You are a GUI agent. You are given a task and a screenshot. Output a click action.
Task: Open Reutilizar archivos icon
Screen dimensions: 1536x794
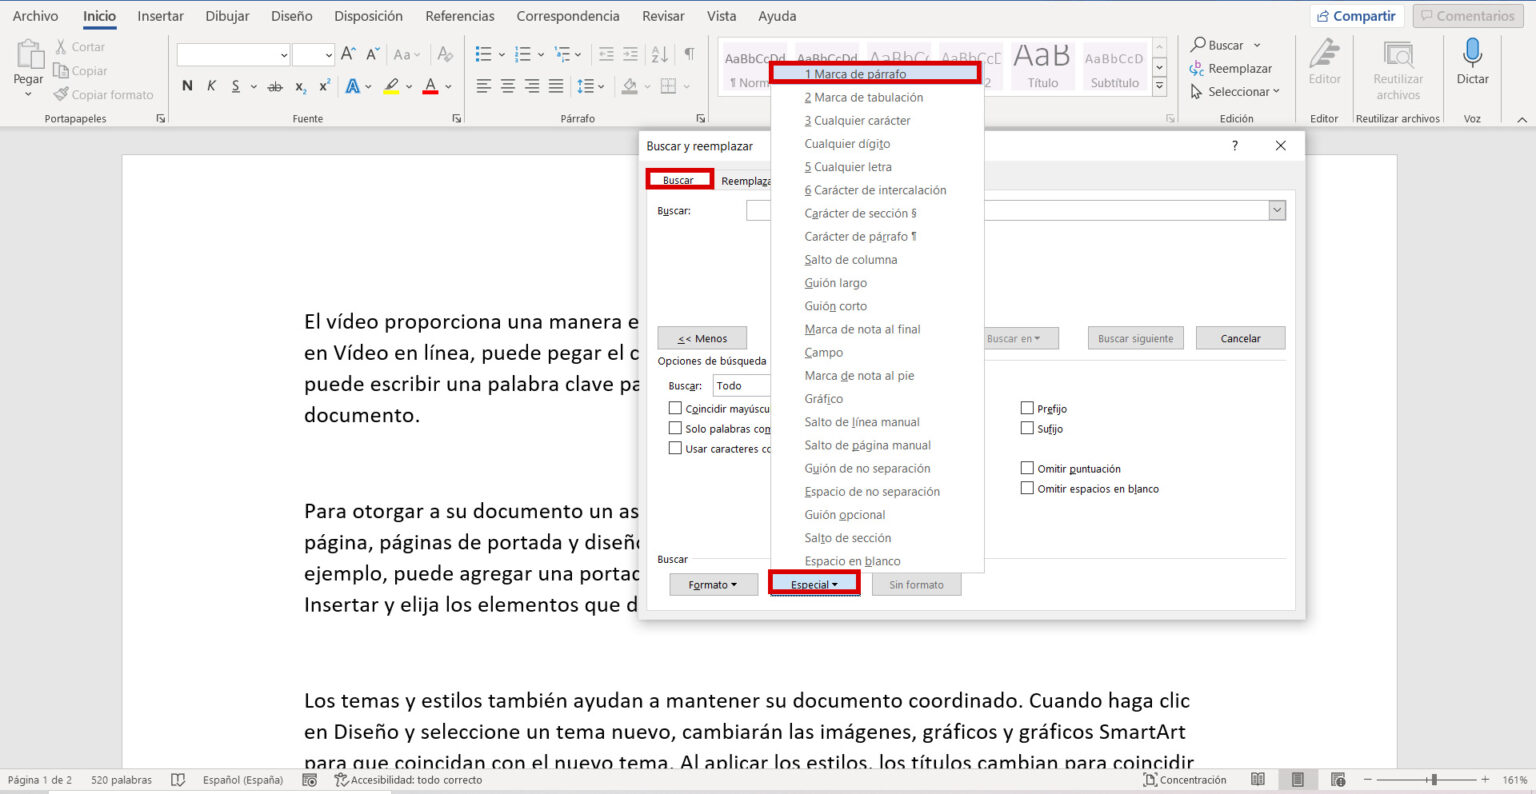[x=1398, y=54]
